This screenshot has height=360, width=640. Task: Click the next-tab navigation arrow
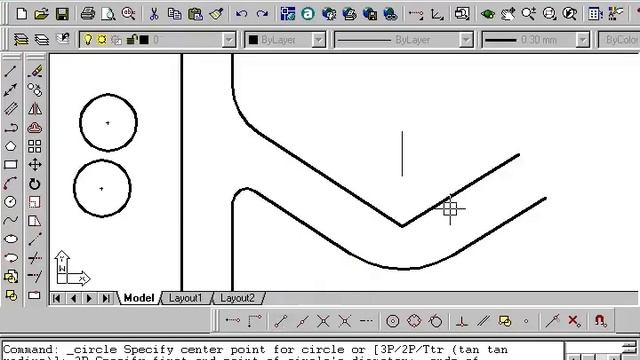tap(89, 298)
